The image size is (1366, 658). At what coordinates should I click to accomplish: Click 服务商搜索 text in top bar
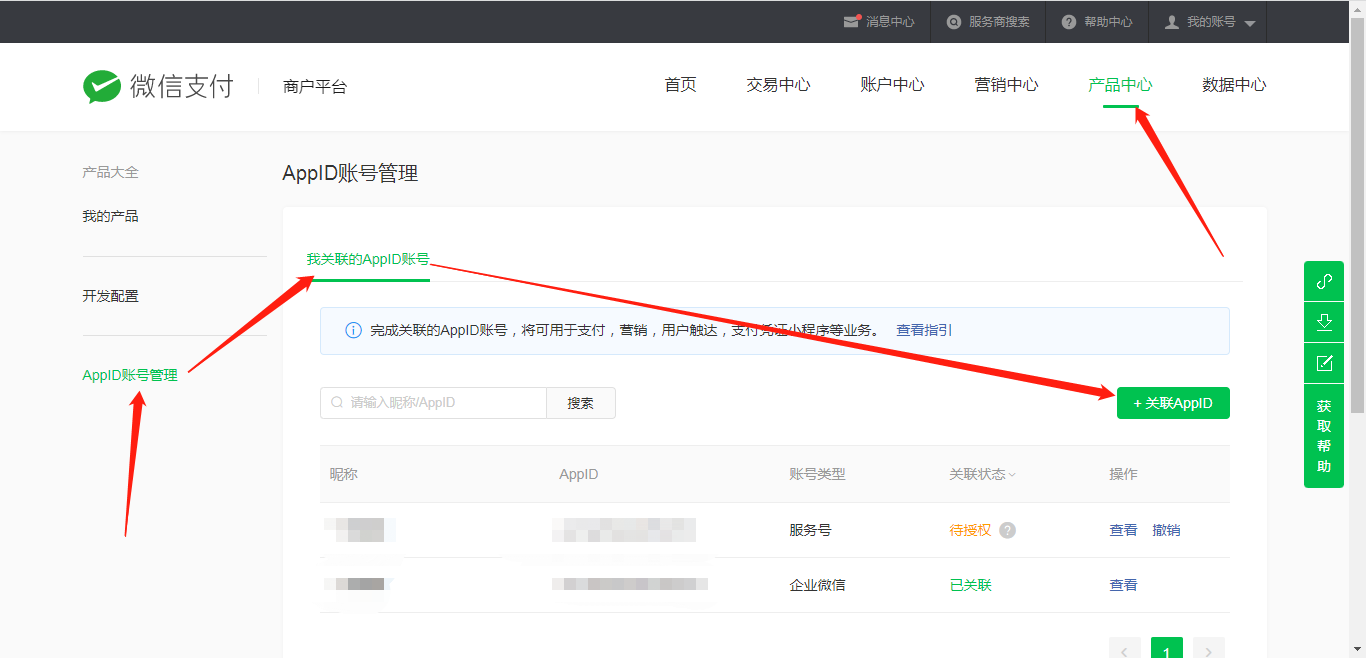(x=999, y=22)
